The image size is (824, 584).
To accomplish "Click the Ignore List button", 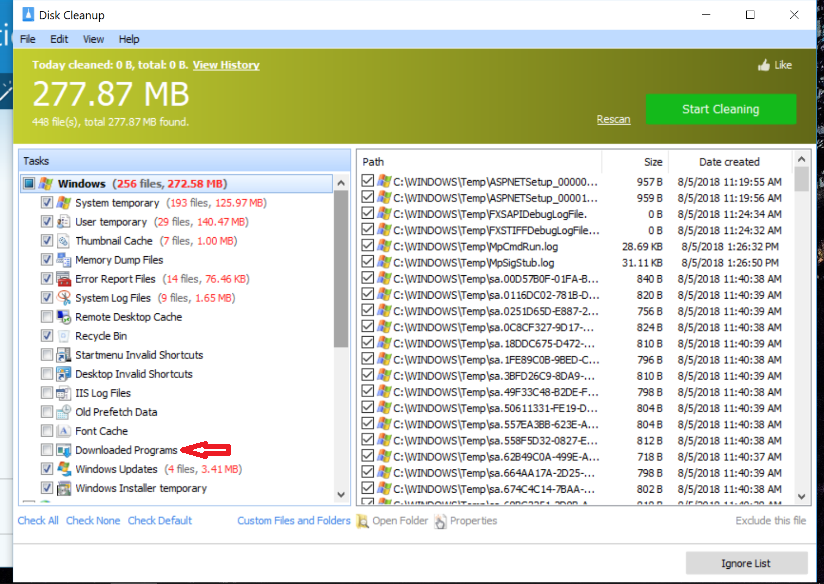I will click(x=746, y=563).
